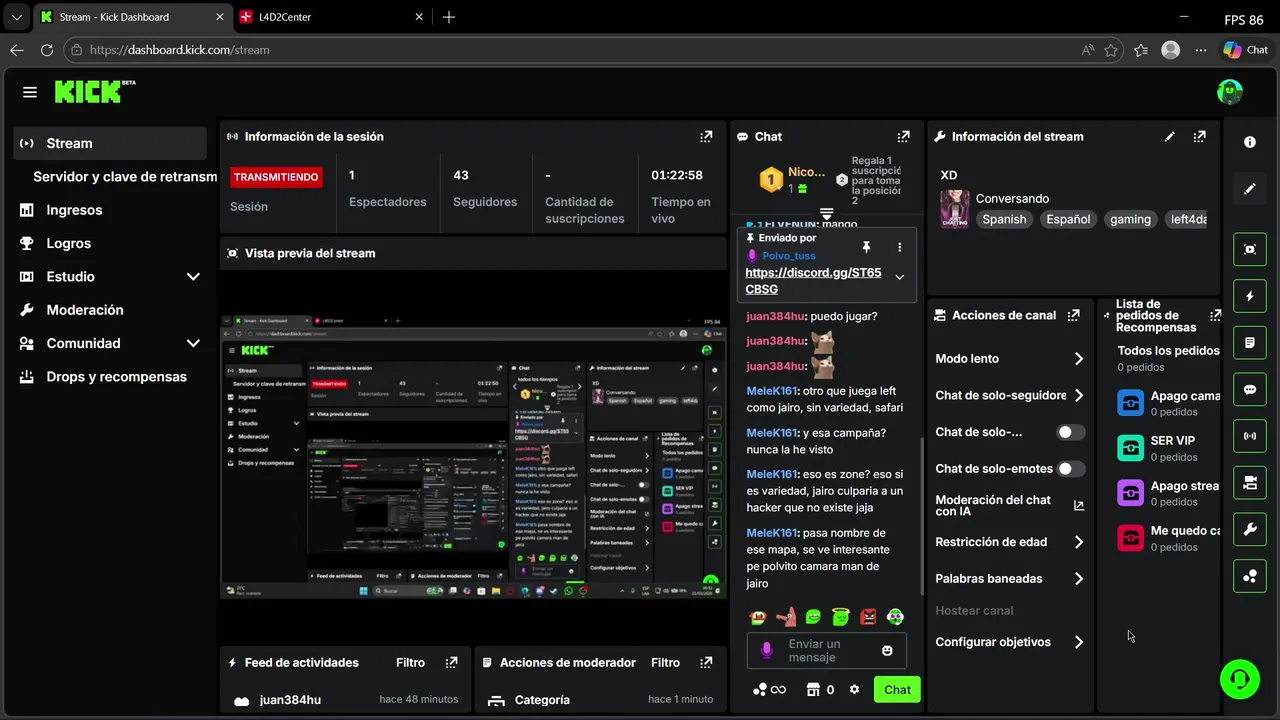This screenshot has height=720, width=1280.
Task: Open Moderación del chat con IA stats link
Action: pyautogui.click(x=1079, y=506)
